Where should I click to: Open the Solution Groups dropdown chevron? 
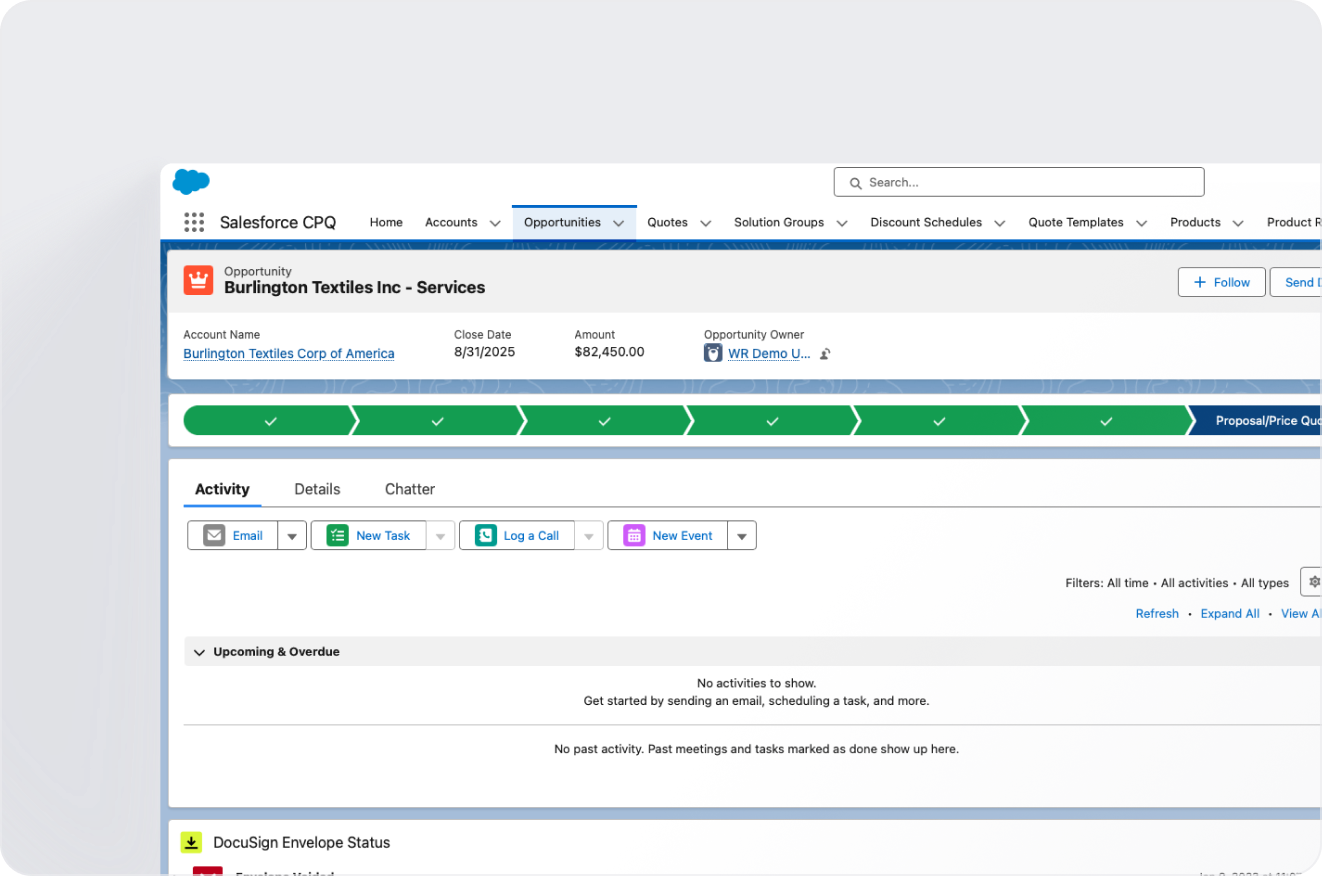[x=842, y=223]
